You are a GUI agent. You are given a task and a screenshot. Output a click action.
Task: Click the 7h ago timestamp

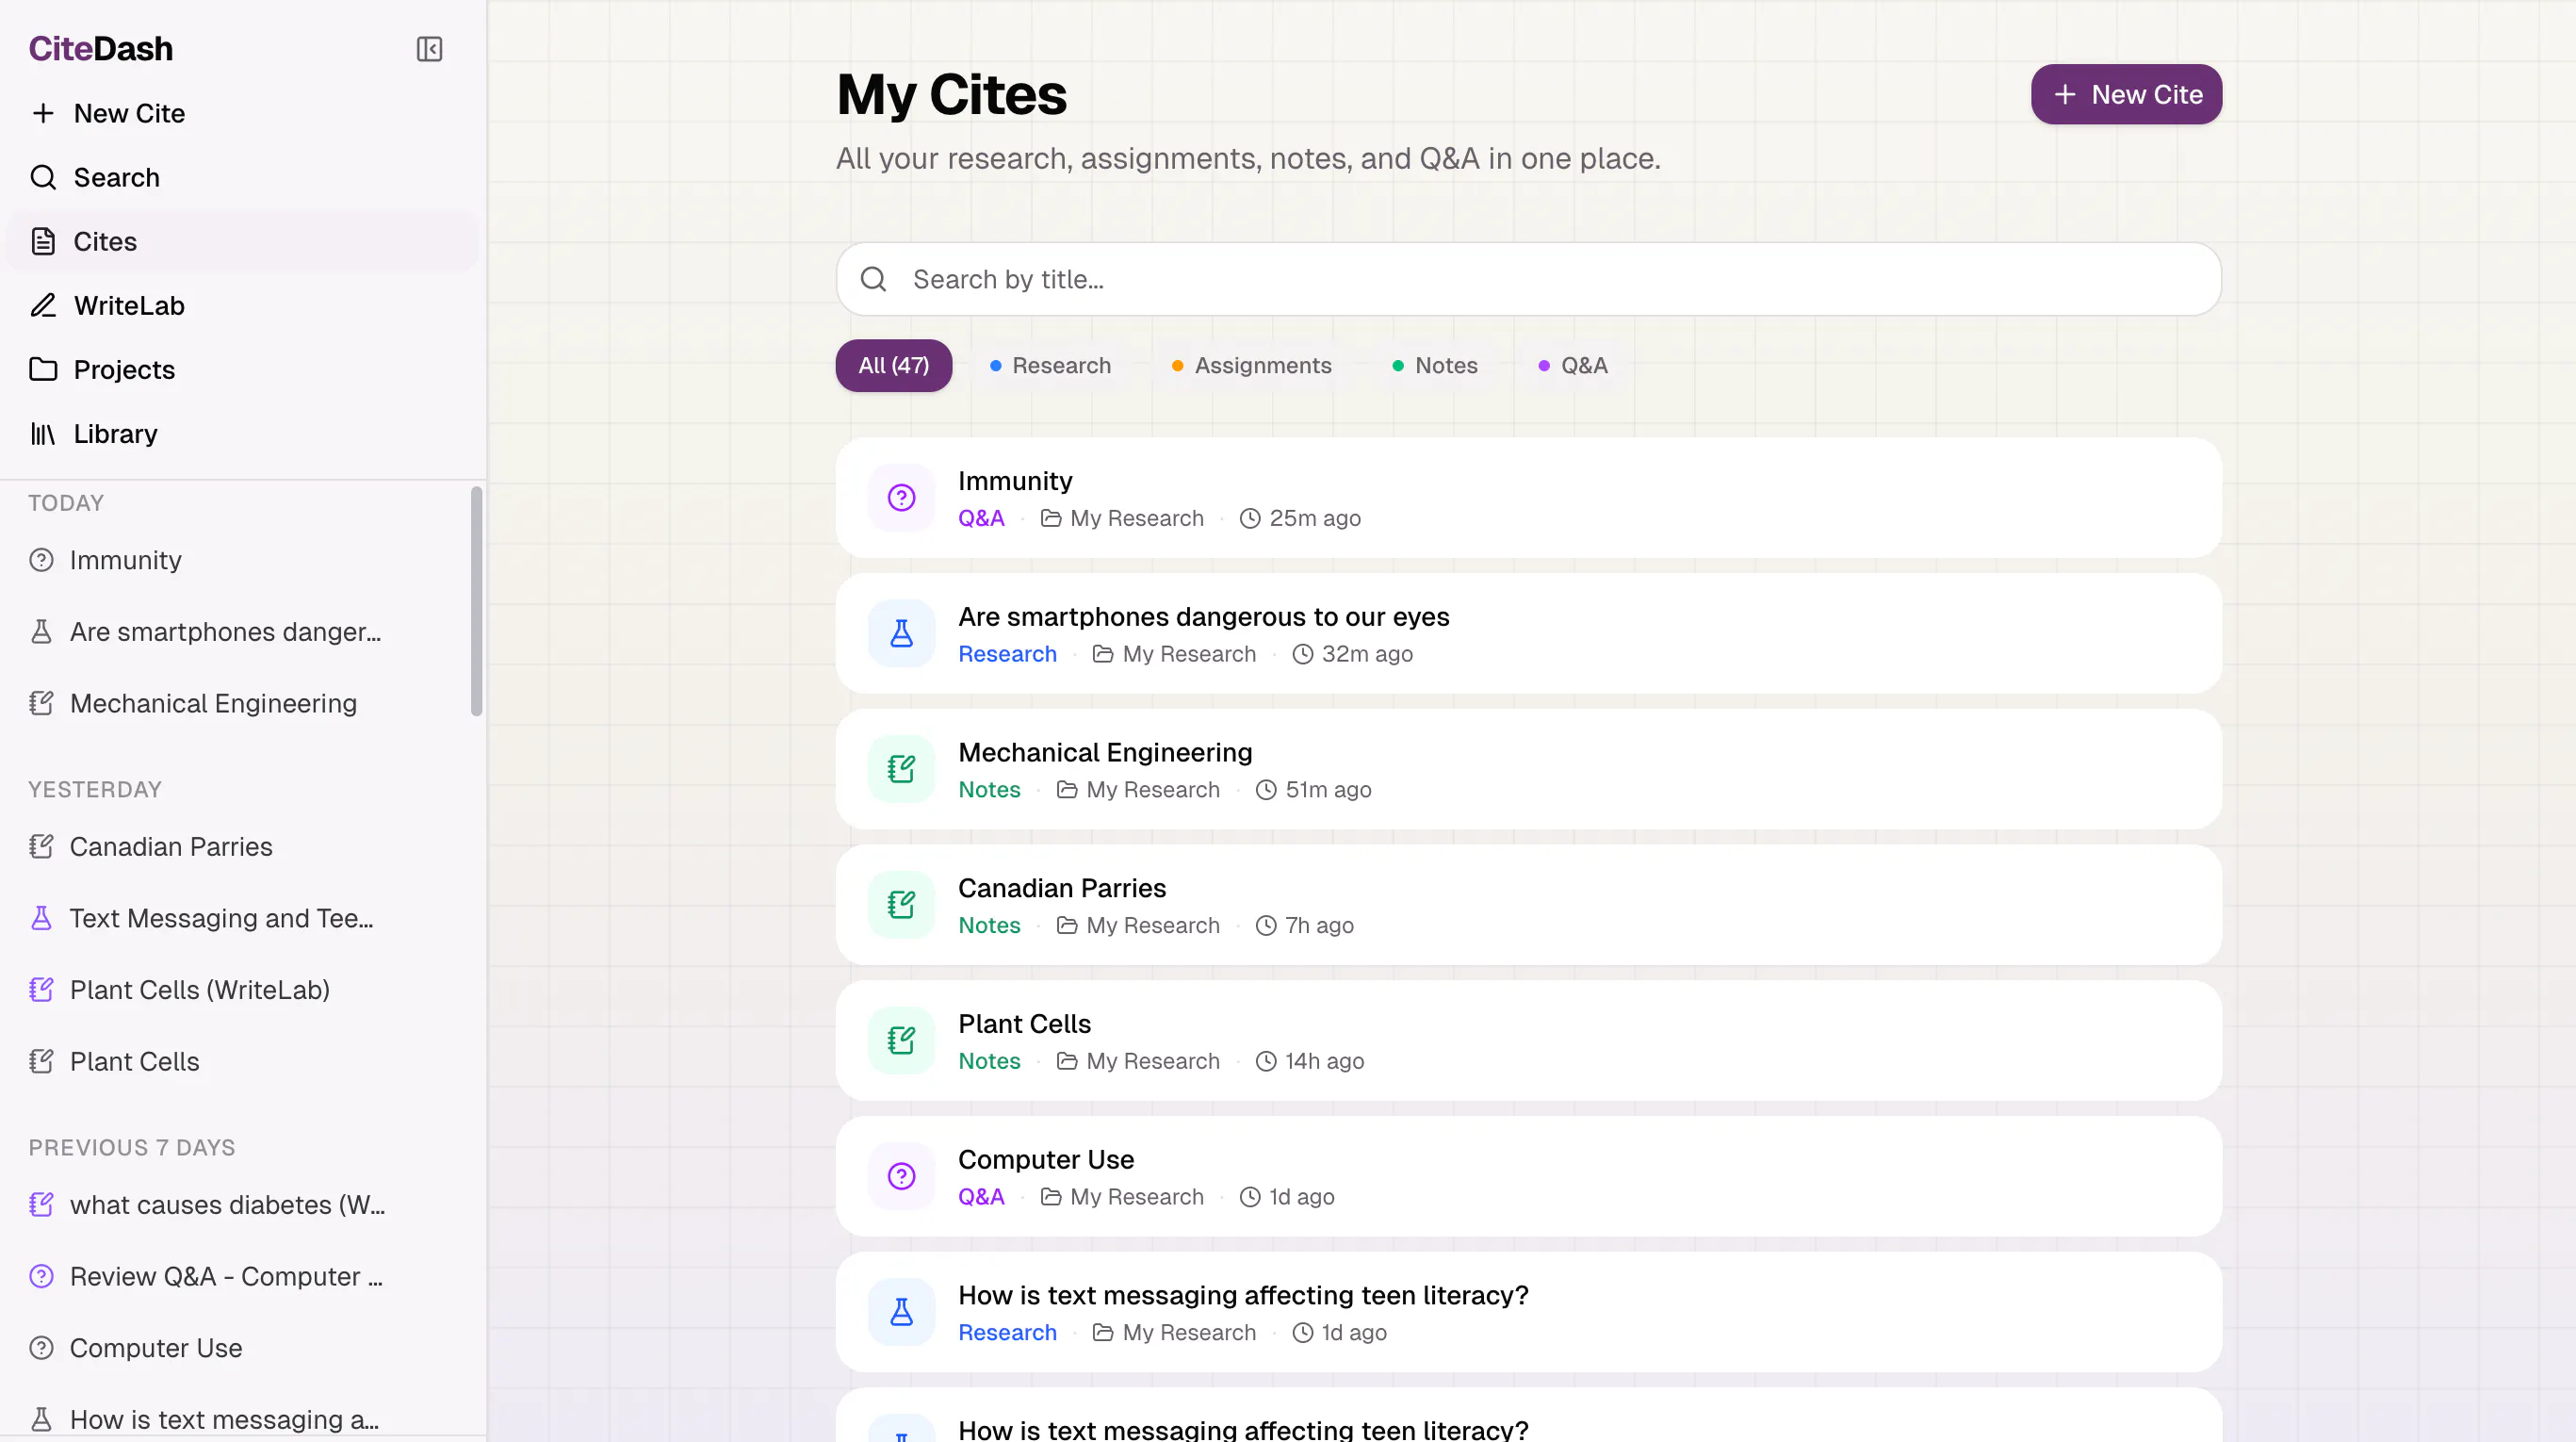(x=1305, y=925)
